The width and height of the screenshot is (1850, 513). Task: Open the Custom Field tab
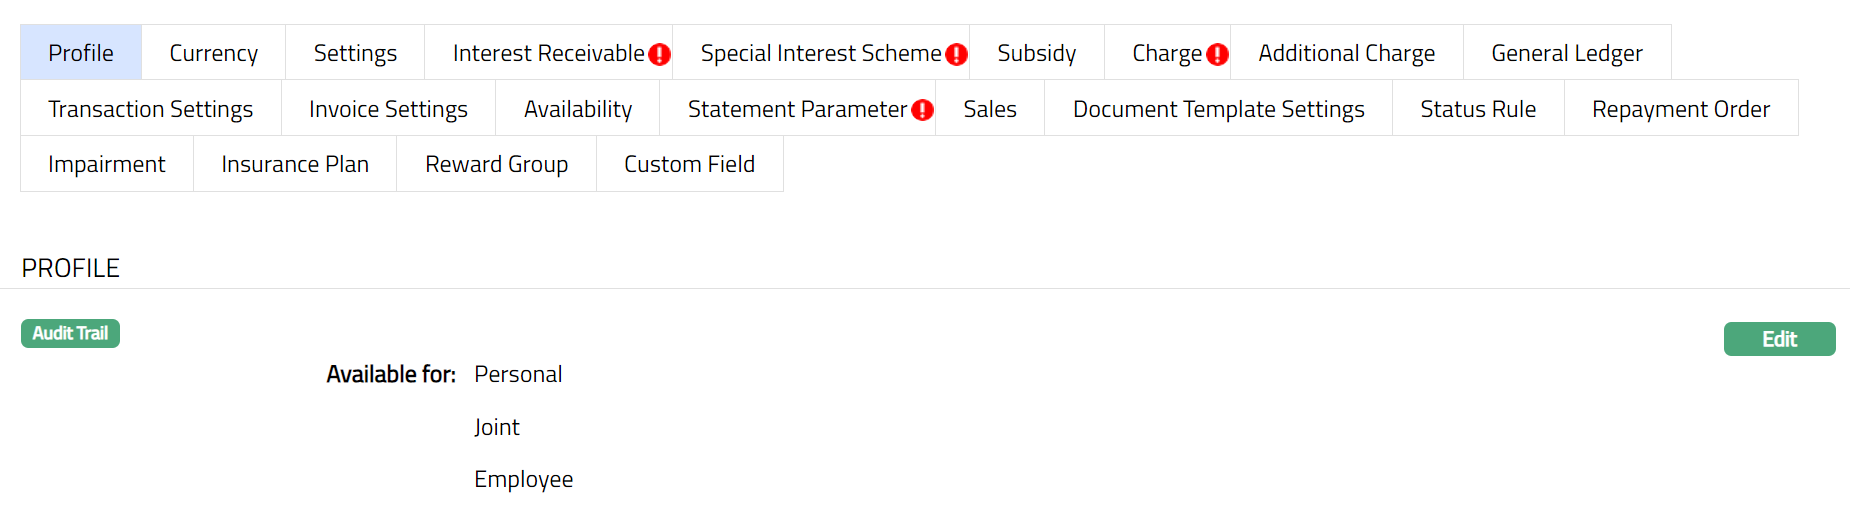point(689,164)
